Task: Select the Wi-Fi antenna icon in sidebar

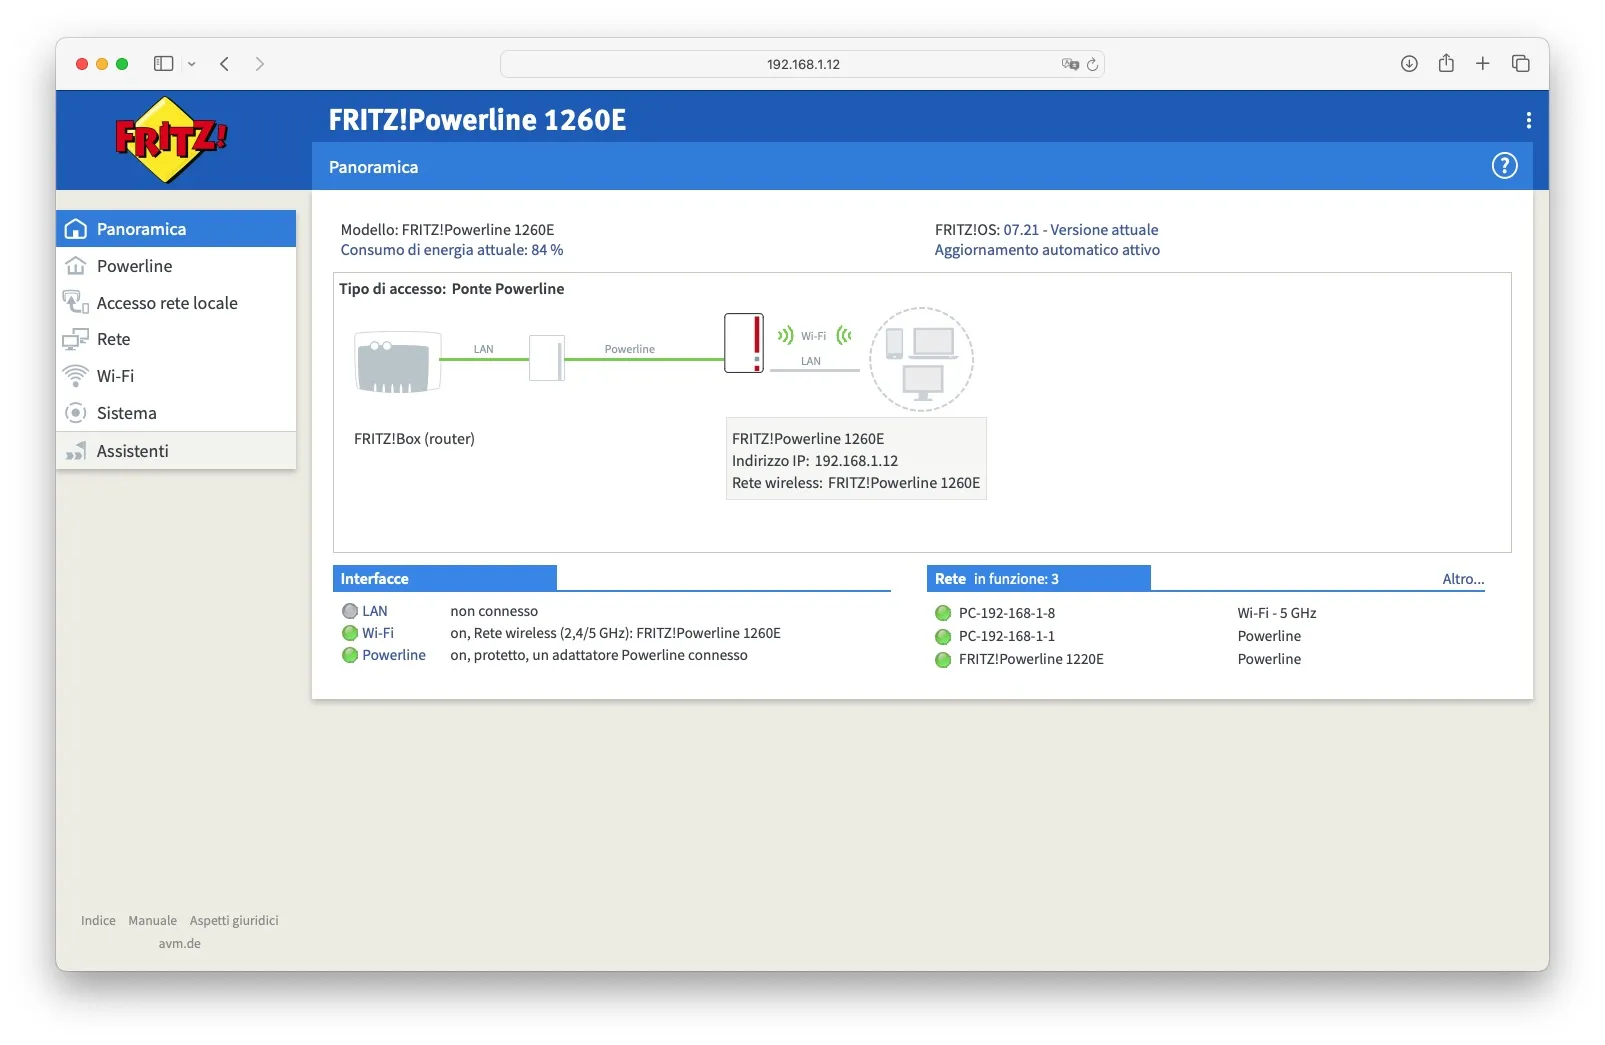Action: coord(75,375)
